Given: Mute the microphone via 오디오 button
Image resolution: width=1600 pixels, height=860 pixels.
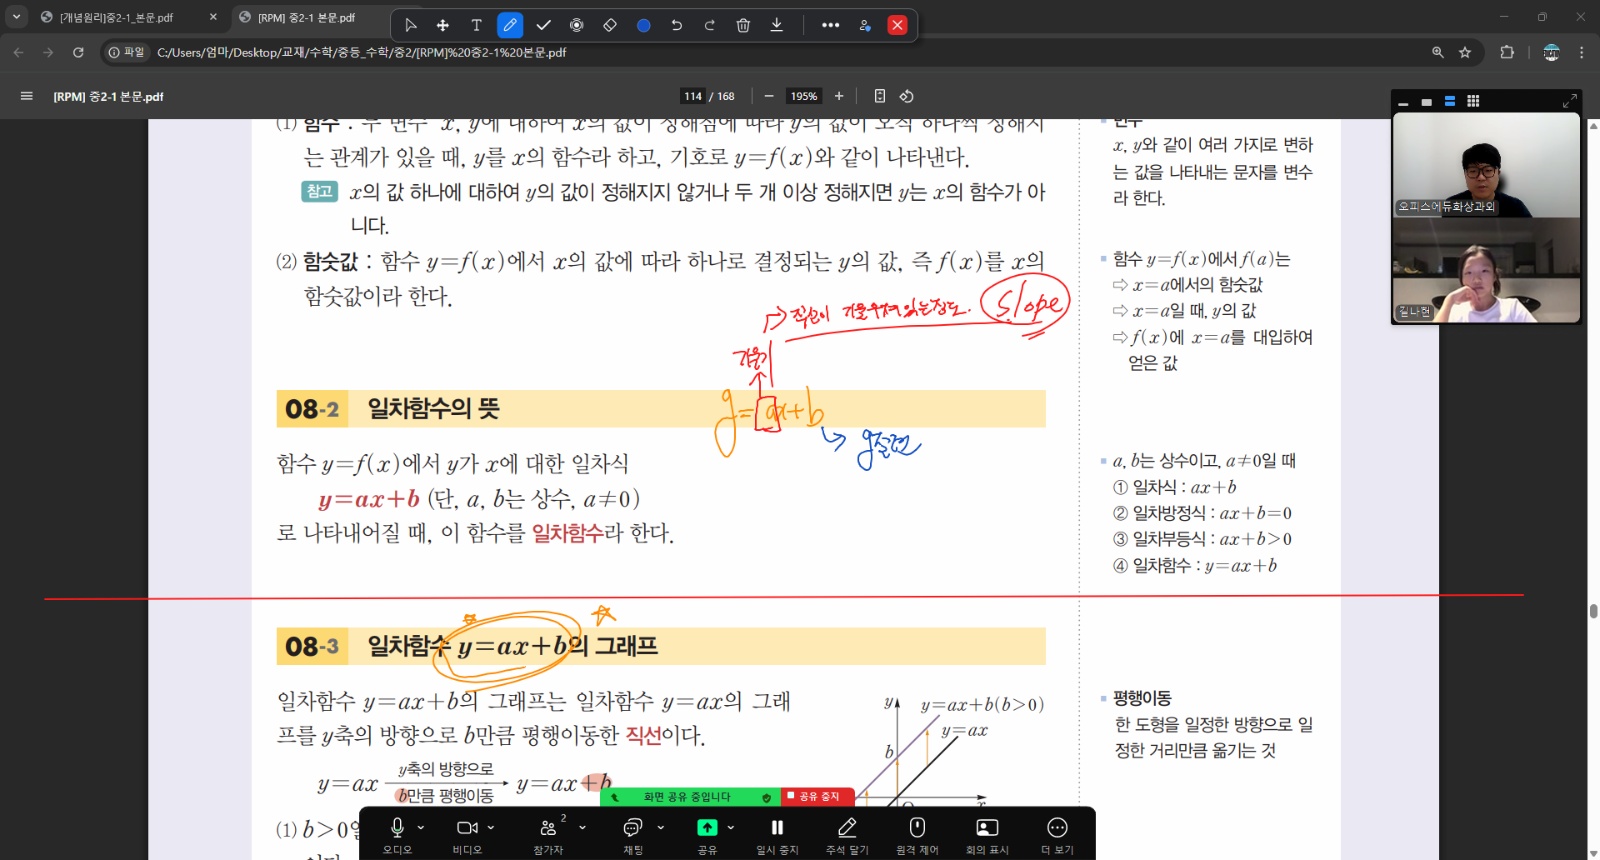Looking at the screenshot, I should pyautogui.click(x=397, y=834).
